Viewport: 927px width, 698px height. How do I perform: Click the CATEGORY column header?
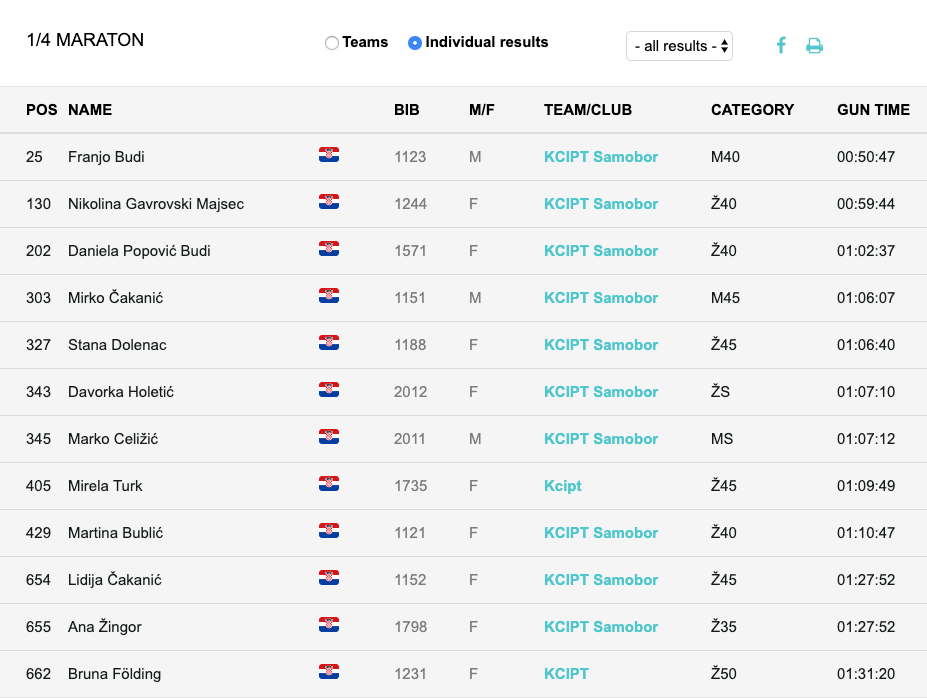coord(752,110)
